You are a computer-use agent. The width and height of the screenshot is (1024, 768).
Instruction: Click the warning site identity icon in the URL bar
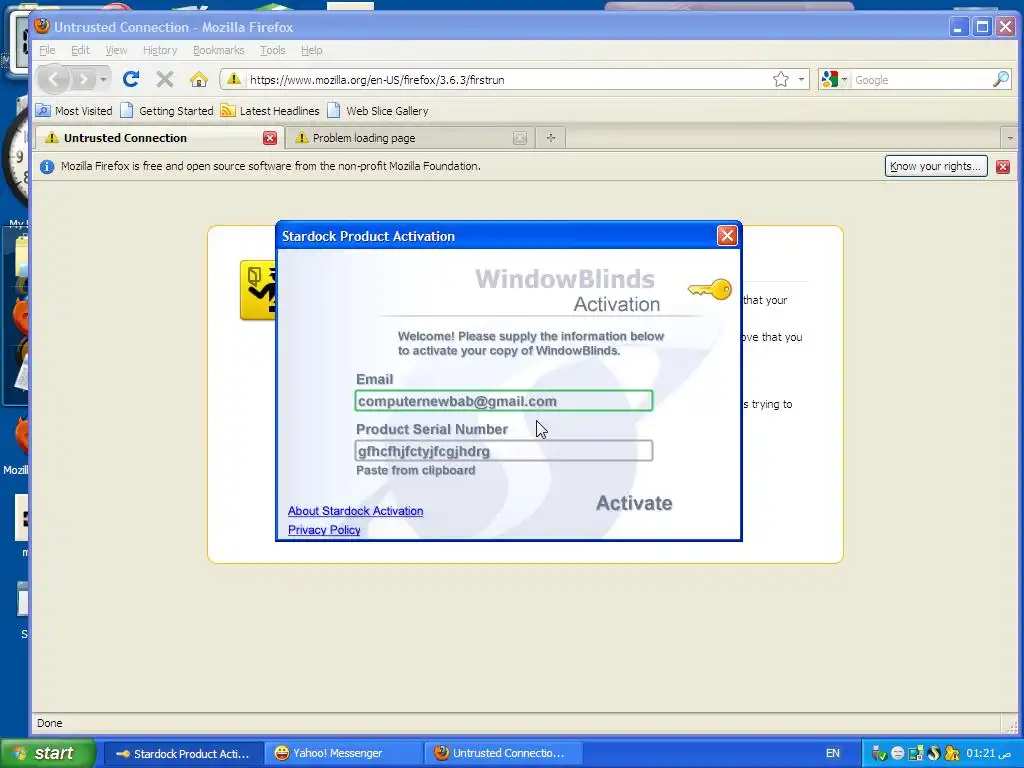pos(233,79)
